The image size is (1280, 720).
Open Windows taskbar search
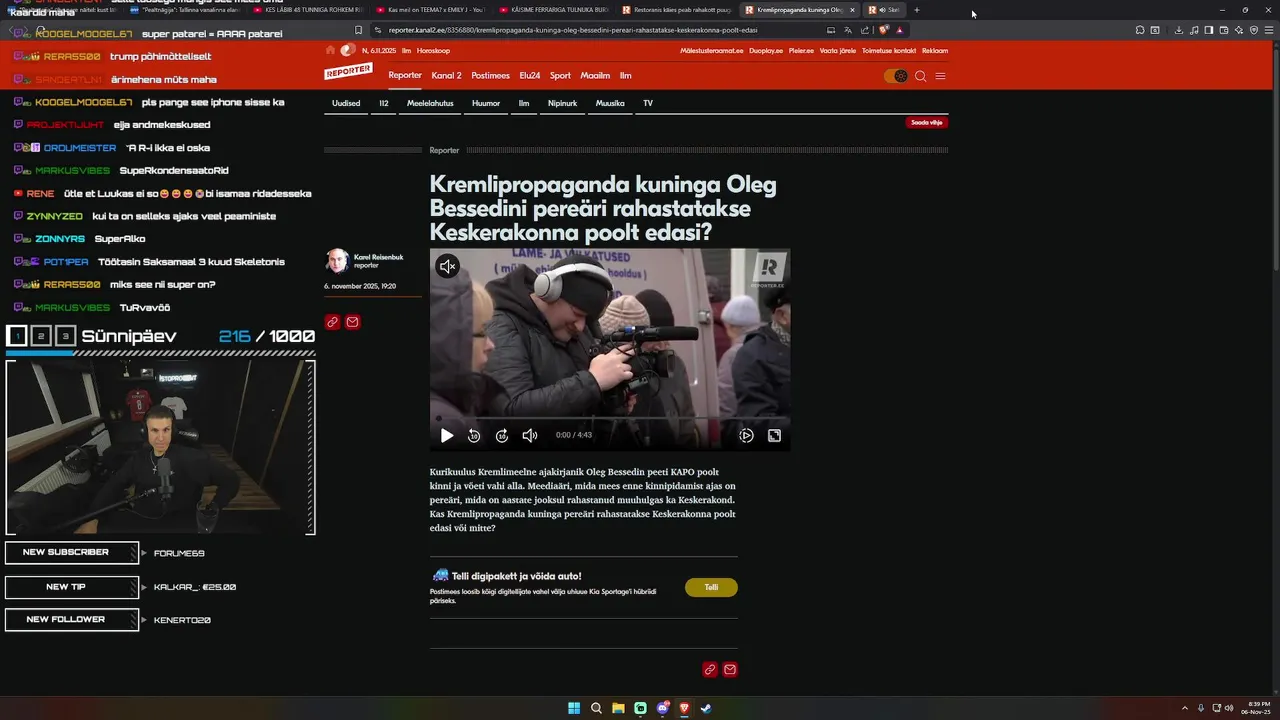(x=596, y=708)
